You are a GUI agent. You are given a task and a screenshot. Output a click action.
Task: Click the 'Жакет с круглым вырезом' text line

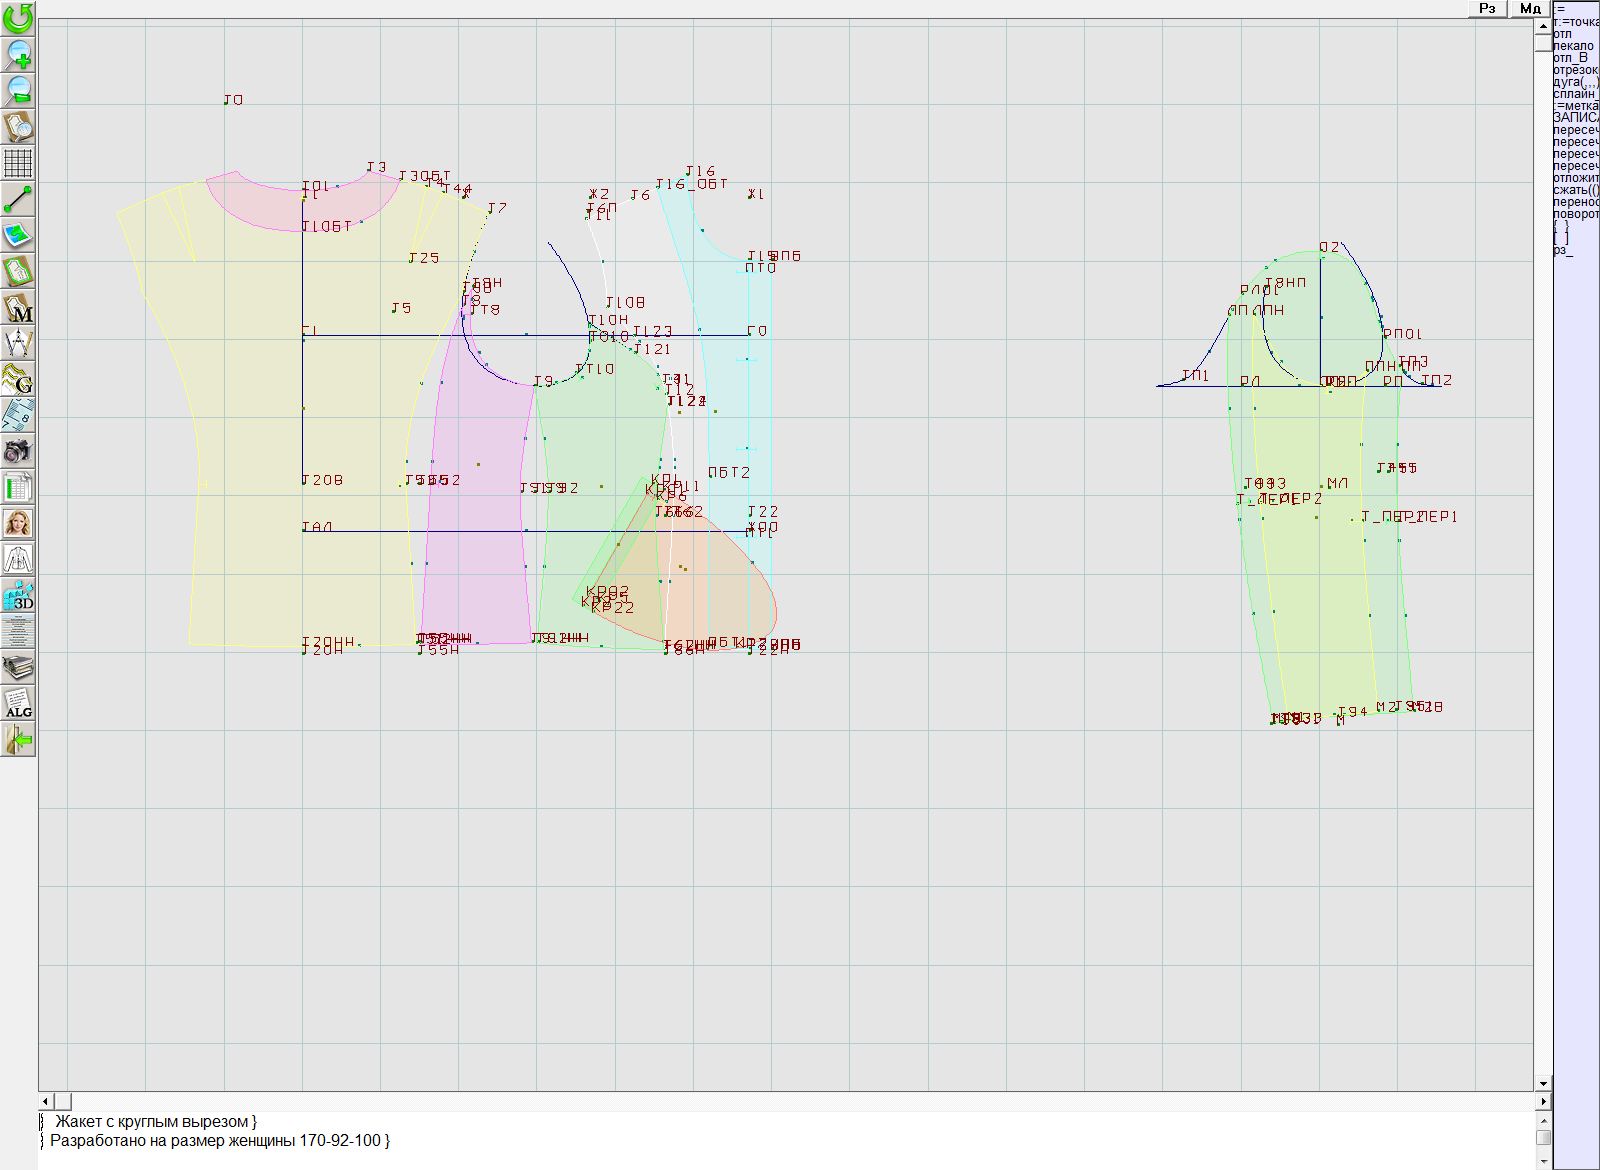(155, 1122)
